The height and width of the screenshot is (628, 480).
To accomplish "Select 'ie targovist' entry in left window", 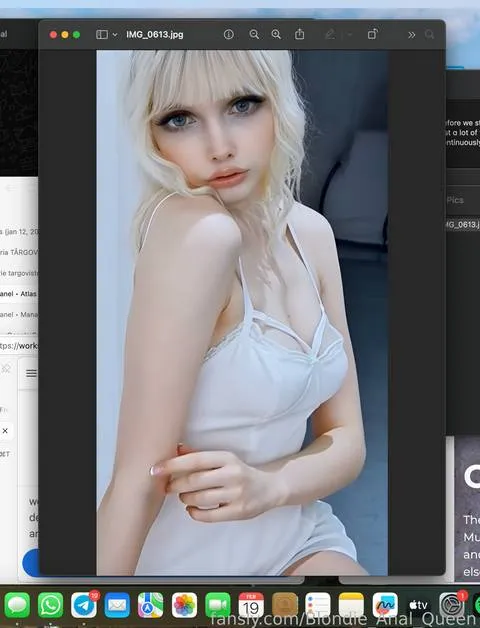I will pos(19,273).
